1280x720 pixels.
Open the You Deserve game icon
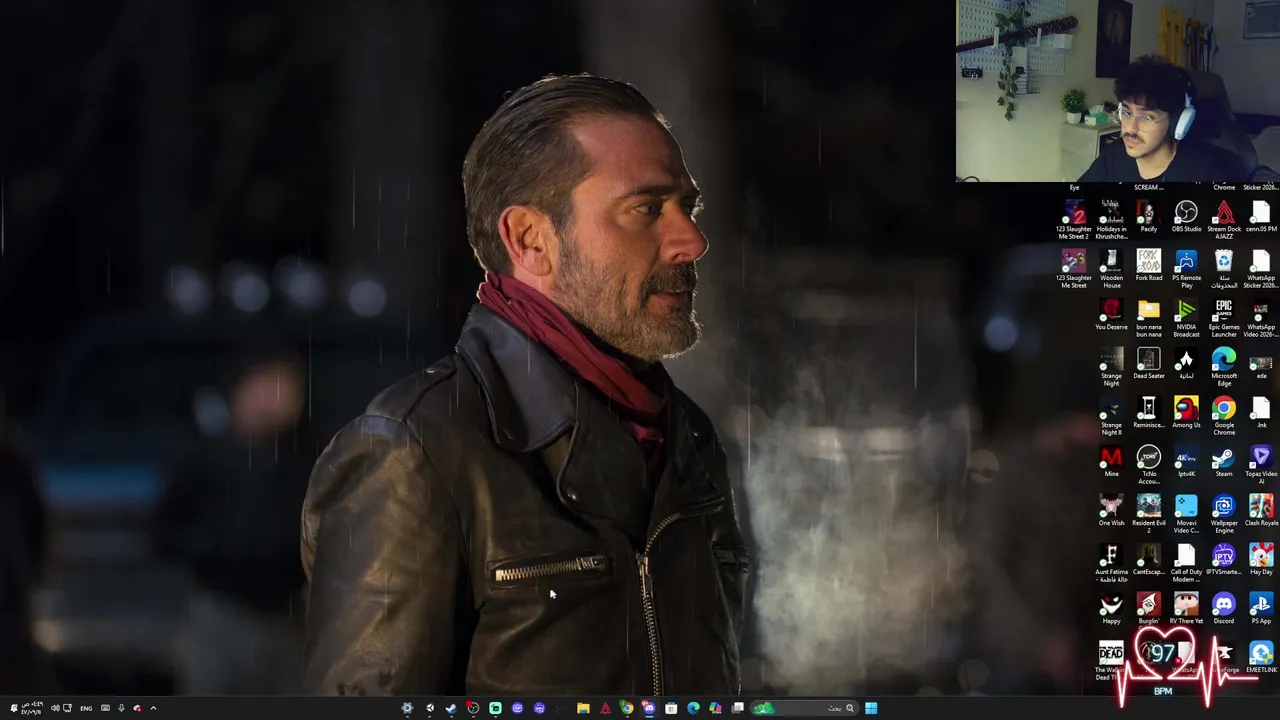[x=1111, y=314]
